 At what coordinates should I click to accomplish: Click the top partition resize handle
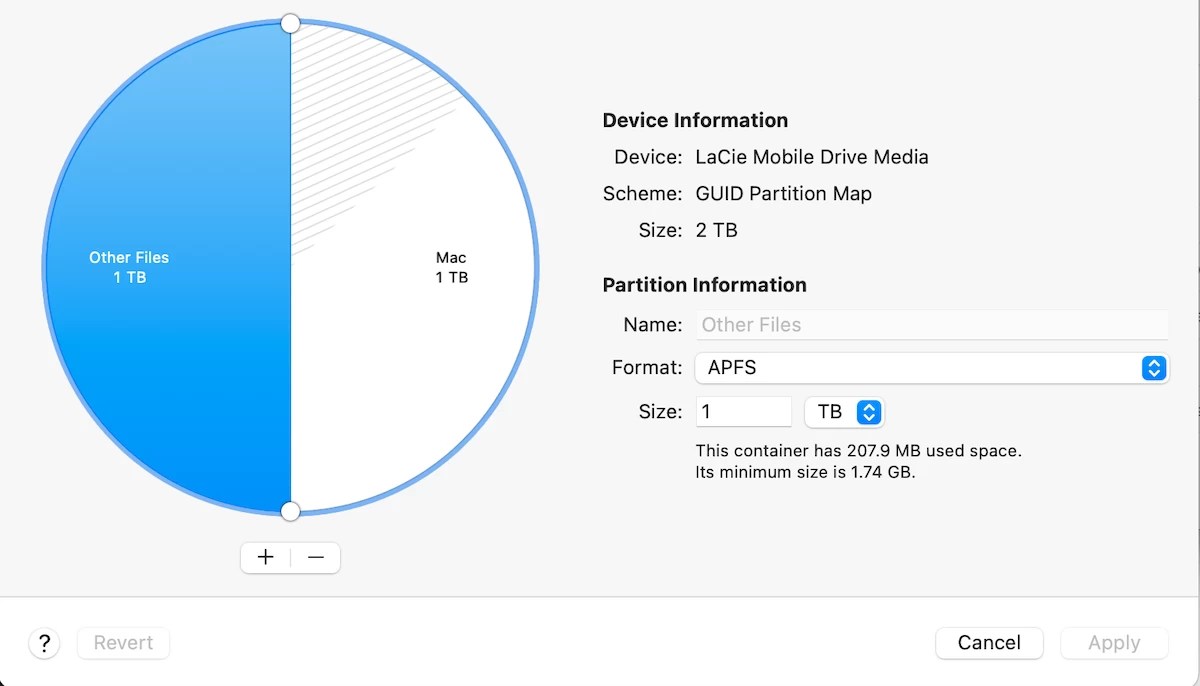(x=290, y=23)
